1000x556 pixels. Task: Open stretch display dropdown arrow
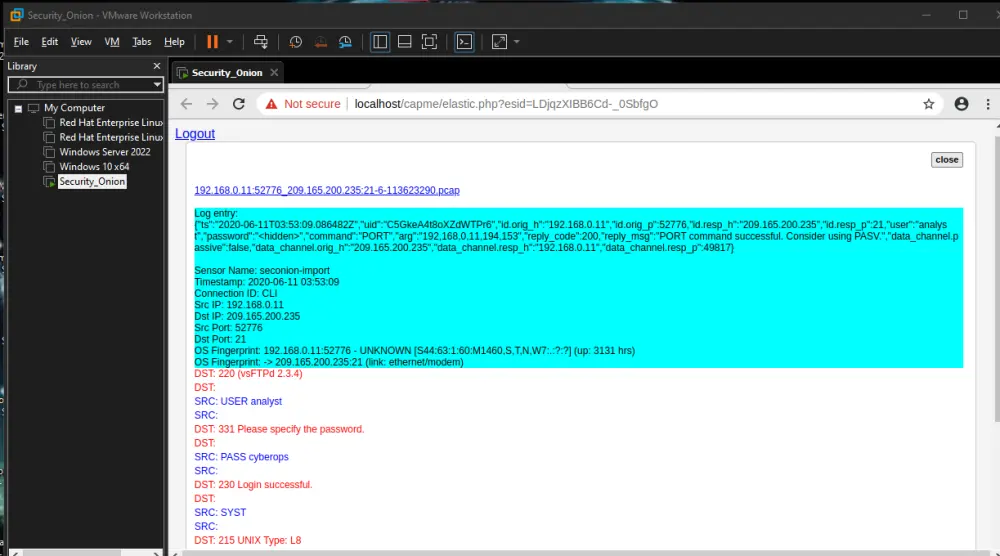click(517, 42)
